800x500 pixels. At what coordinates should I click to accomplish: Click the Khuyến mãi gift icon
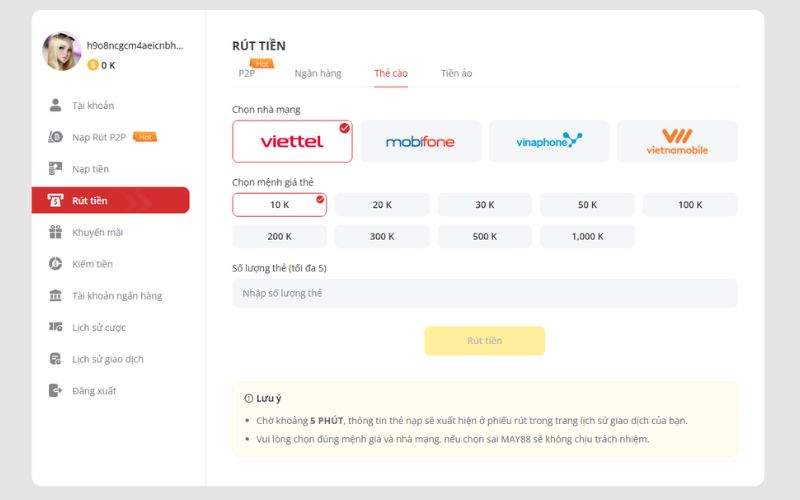tap(55, 232)
